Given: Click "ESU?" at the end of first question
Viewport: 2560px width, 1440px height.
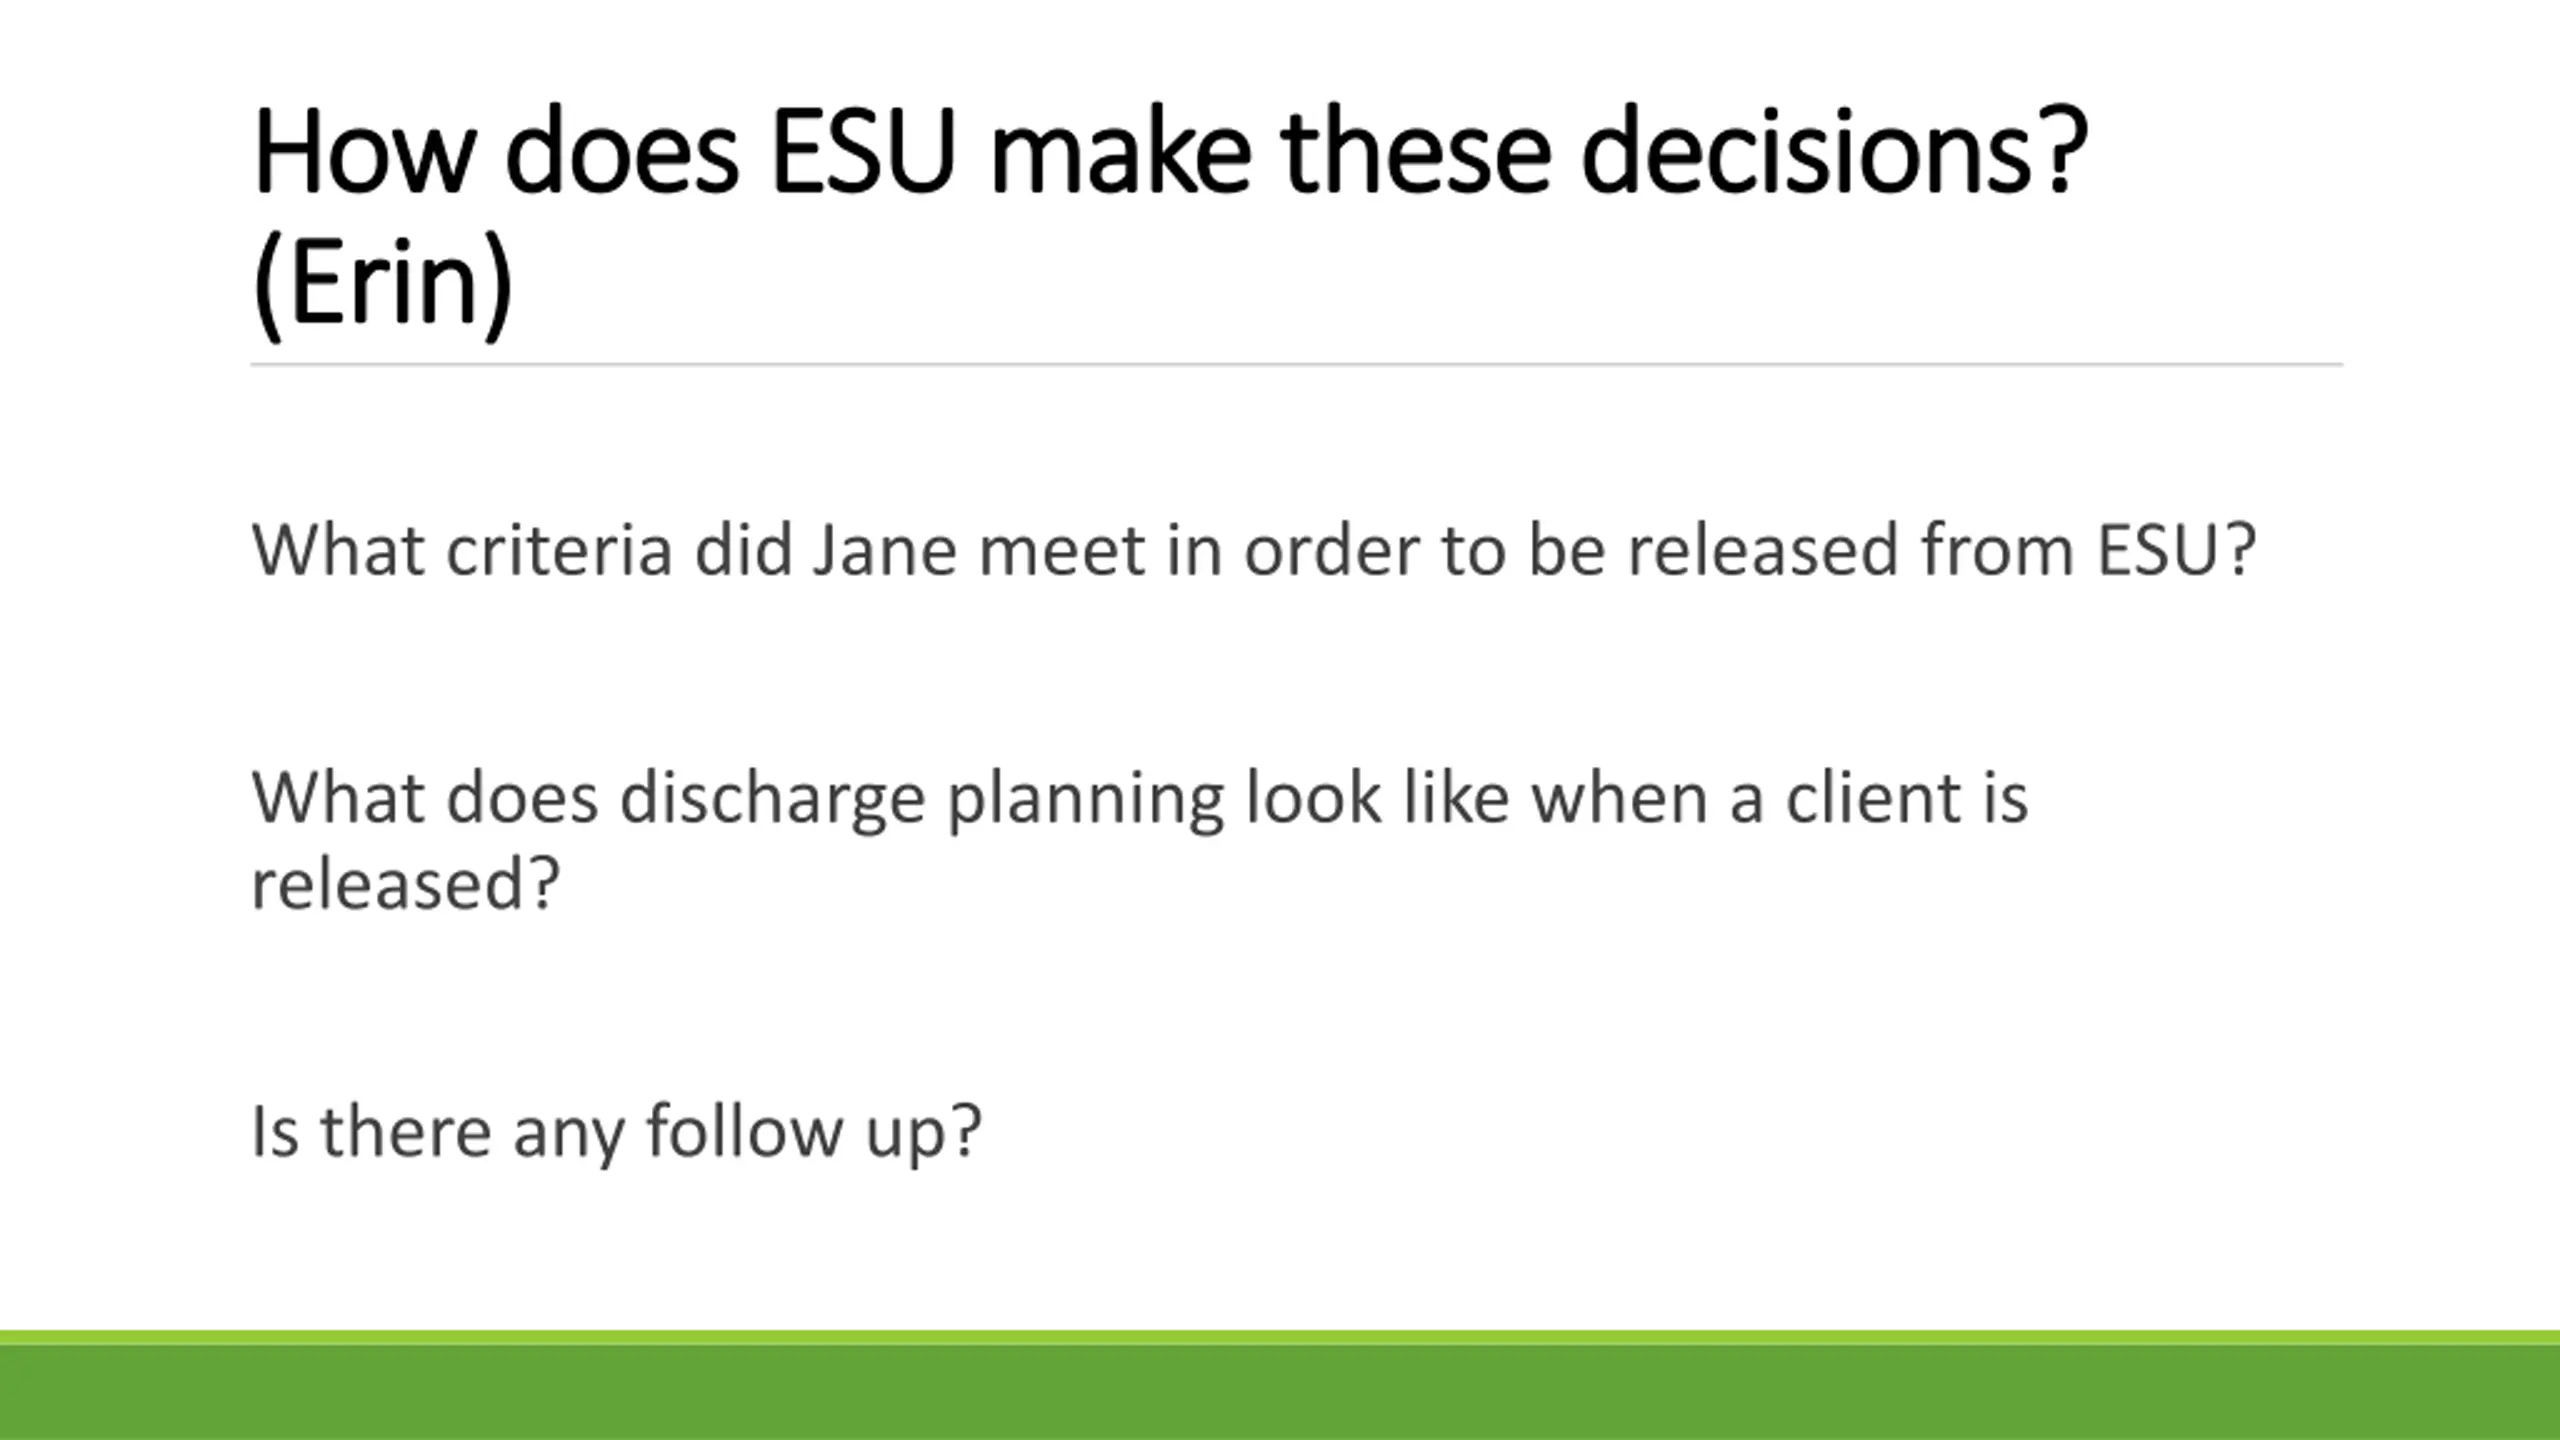Looking at the screenshot, I should [2176, 550].
